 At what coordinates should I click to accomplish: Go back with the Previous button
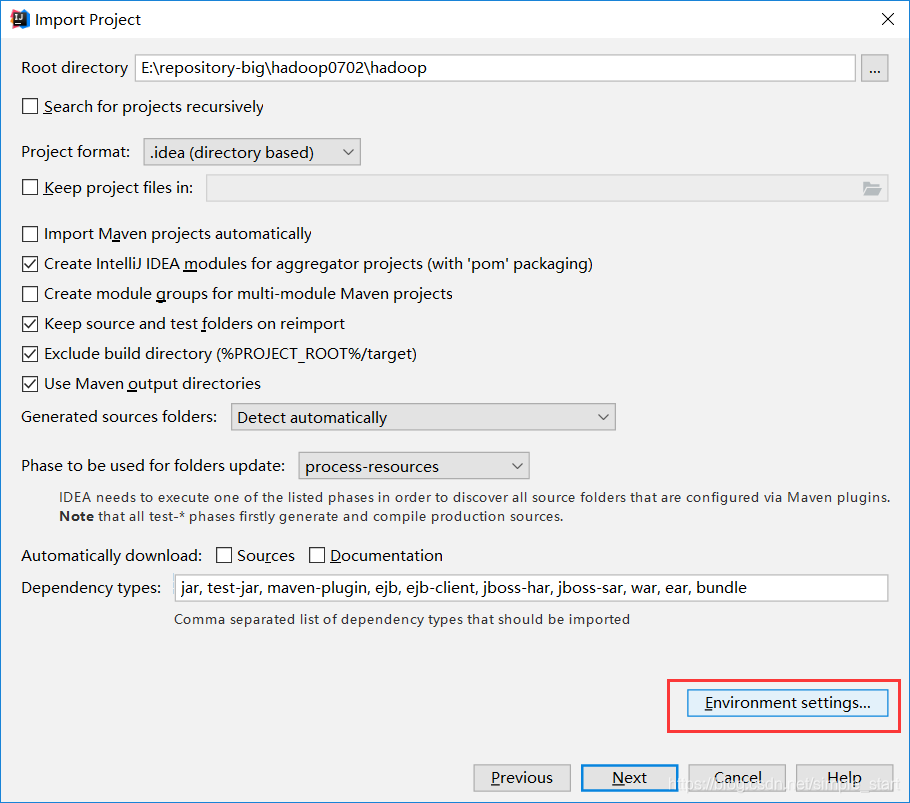pyautogui.click(x=522, y=777)
